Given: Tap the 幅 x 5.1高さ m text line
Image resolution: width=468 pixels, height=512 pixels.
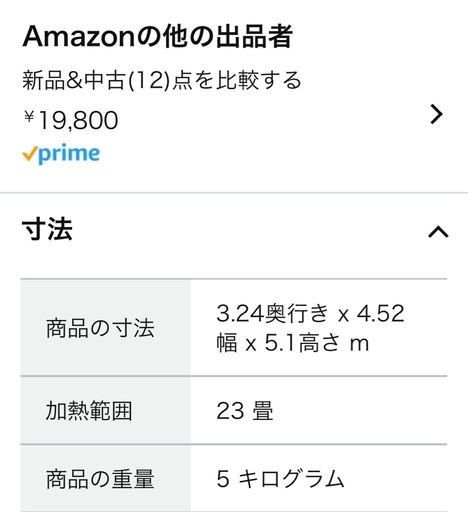Looking at the screenshot, I should (x=293, y=343).
